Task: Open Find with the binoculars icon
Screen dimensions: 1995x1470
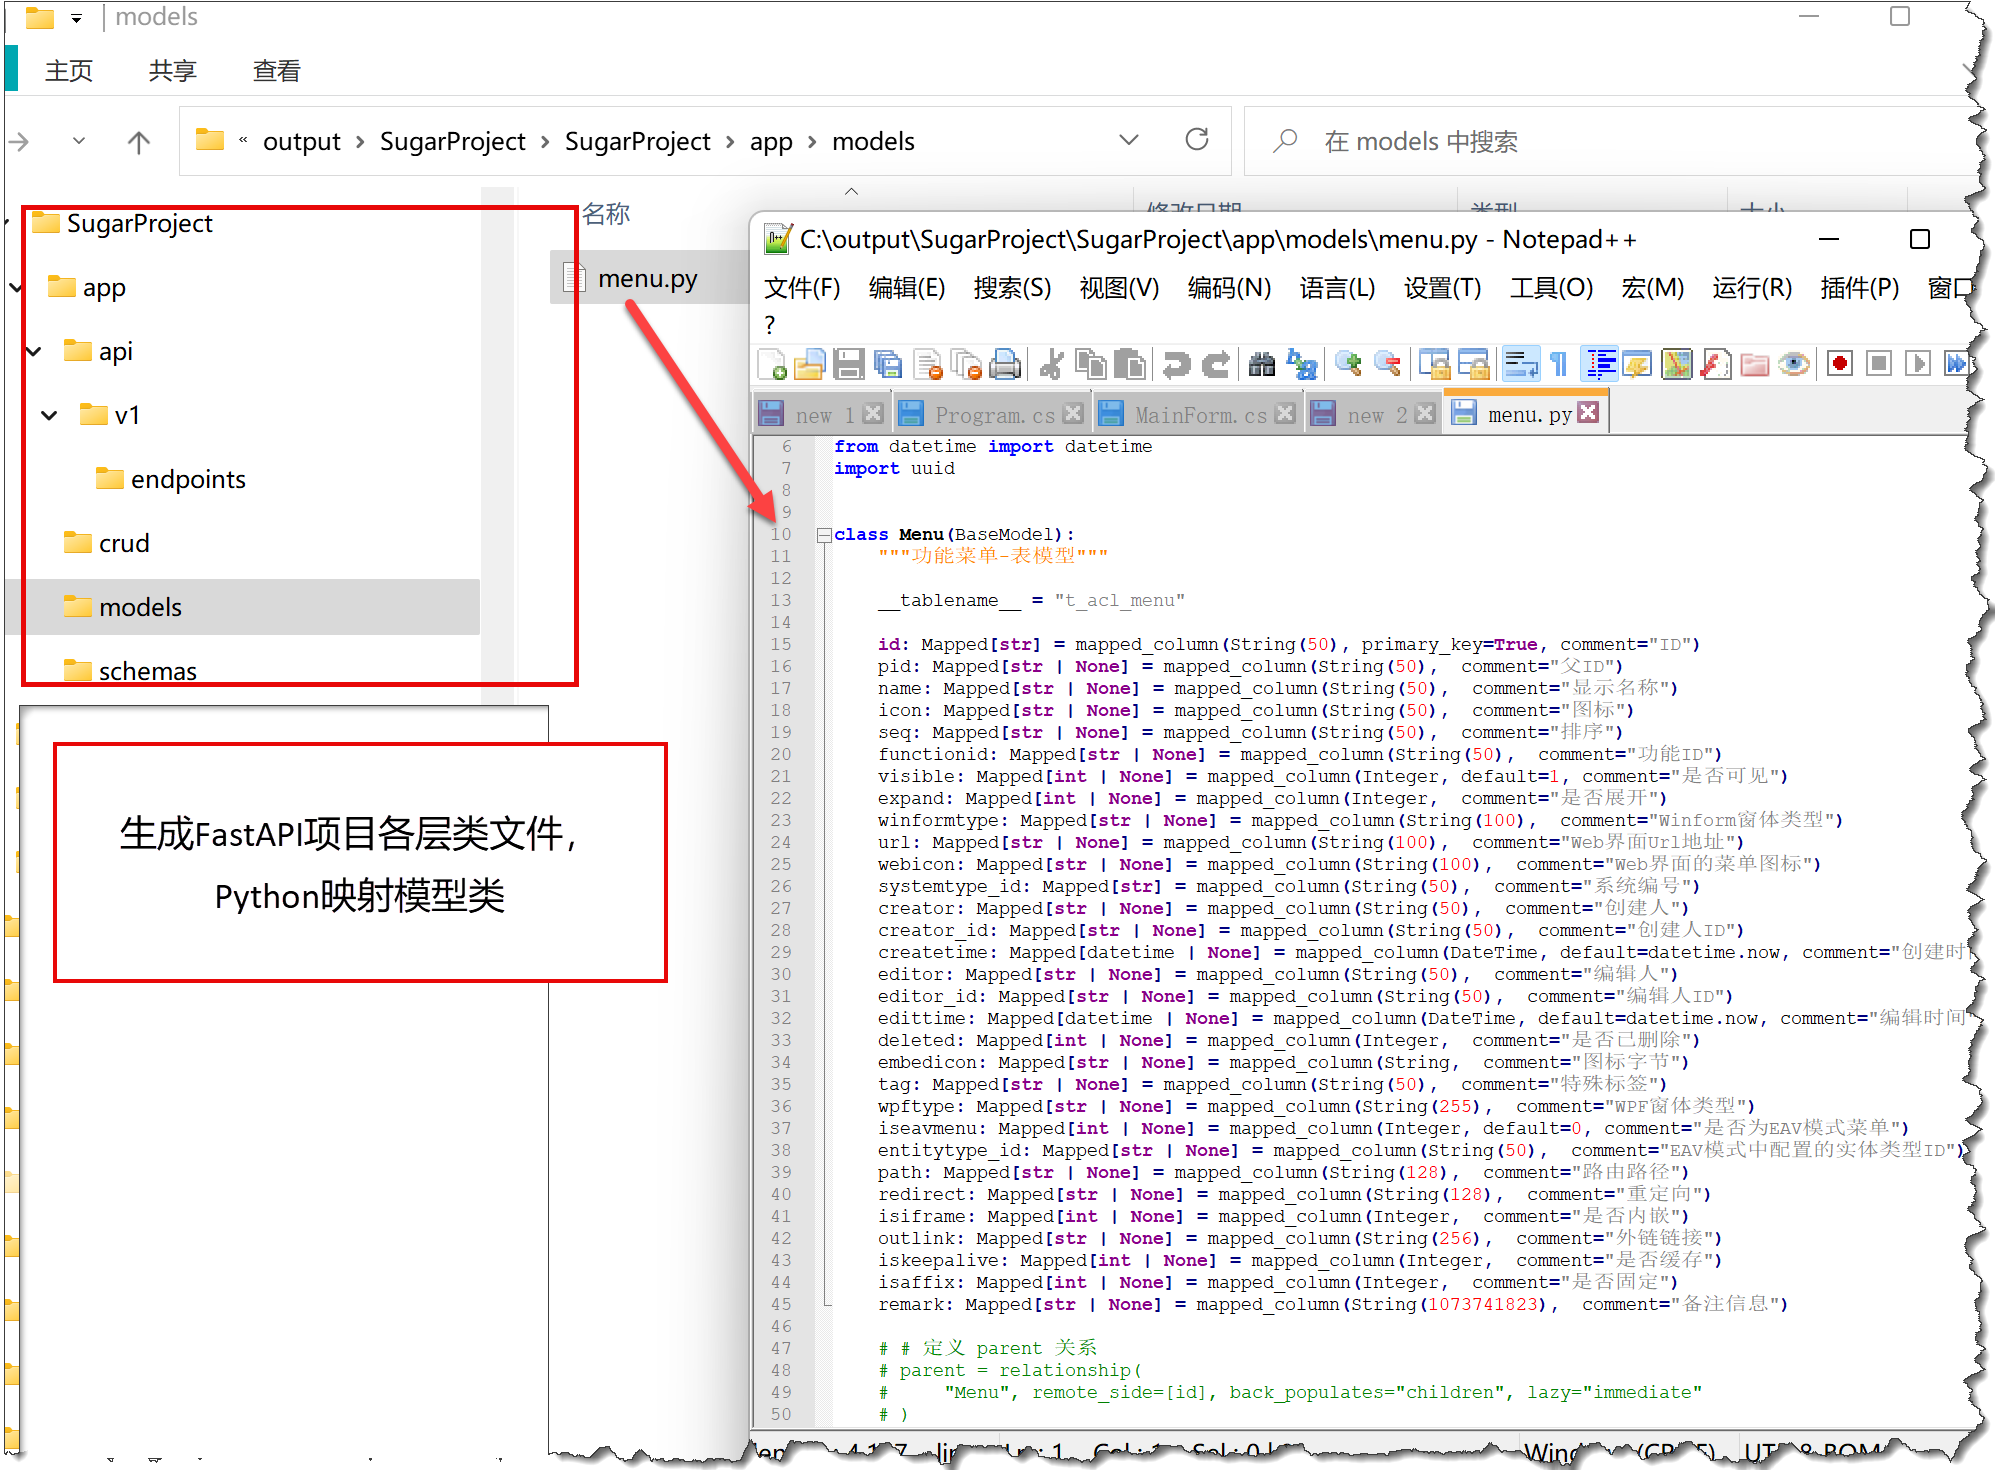Action: click(1262, 365)
